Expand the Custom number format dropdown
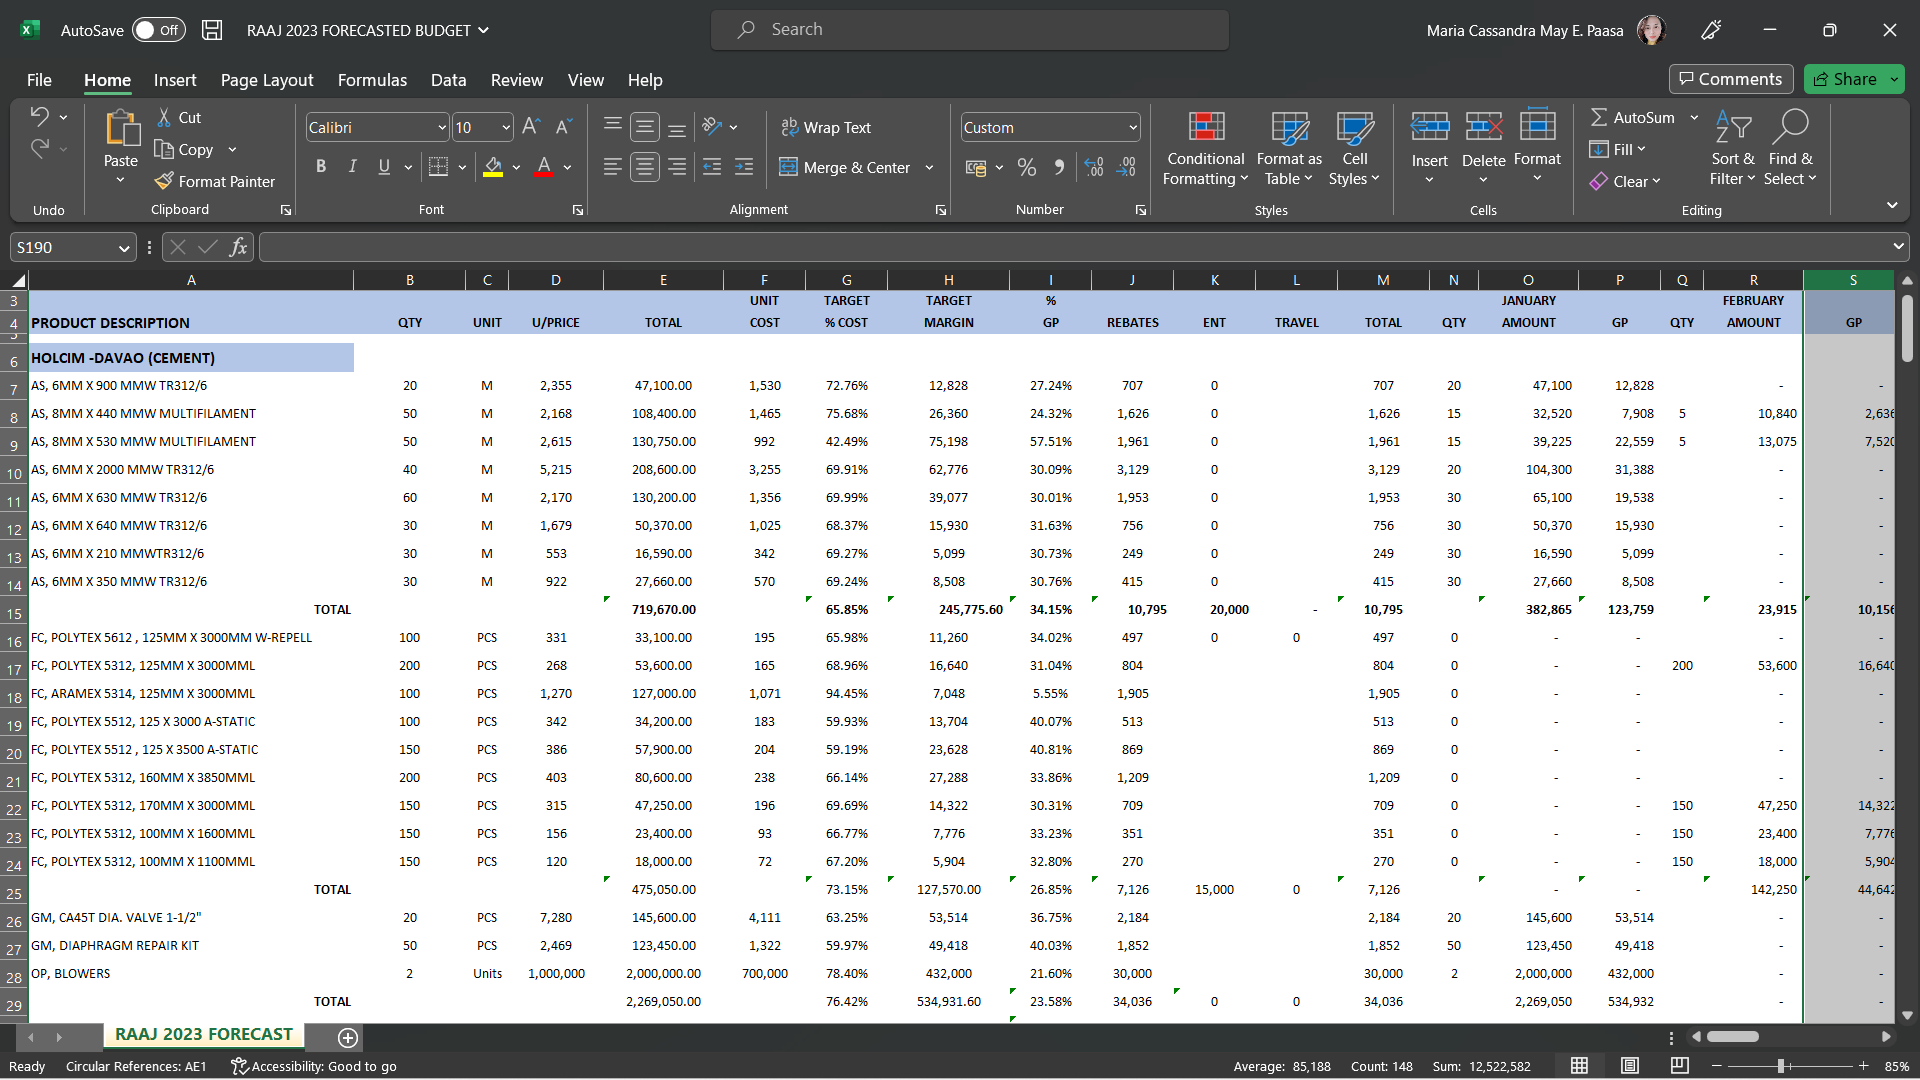This screenshot has height=1080, width=1920. [x=1132, y=127]
